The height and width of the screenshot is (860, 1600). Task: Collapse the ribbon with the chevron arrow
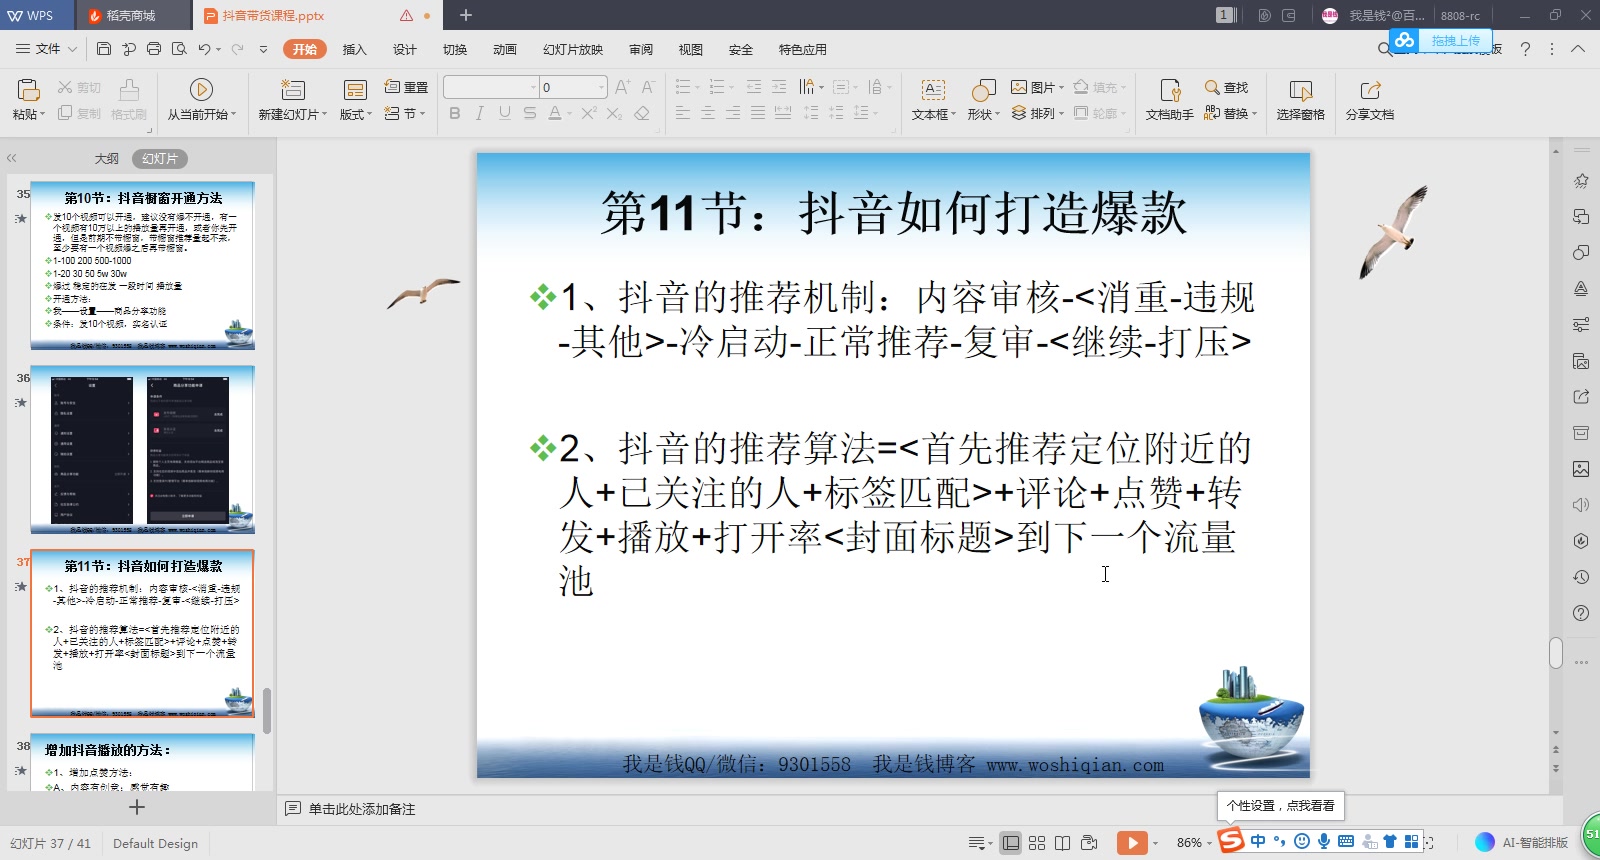coord(1578,48)
